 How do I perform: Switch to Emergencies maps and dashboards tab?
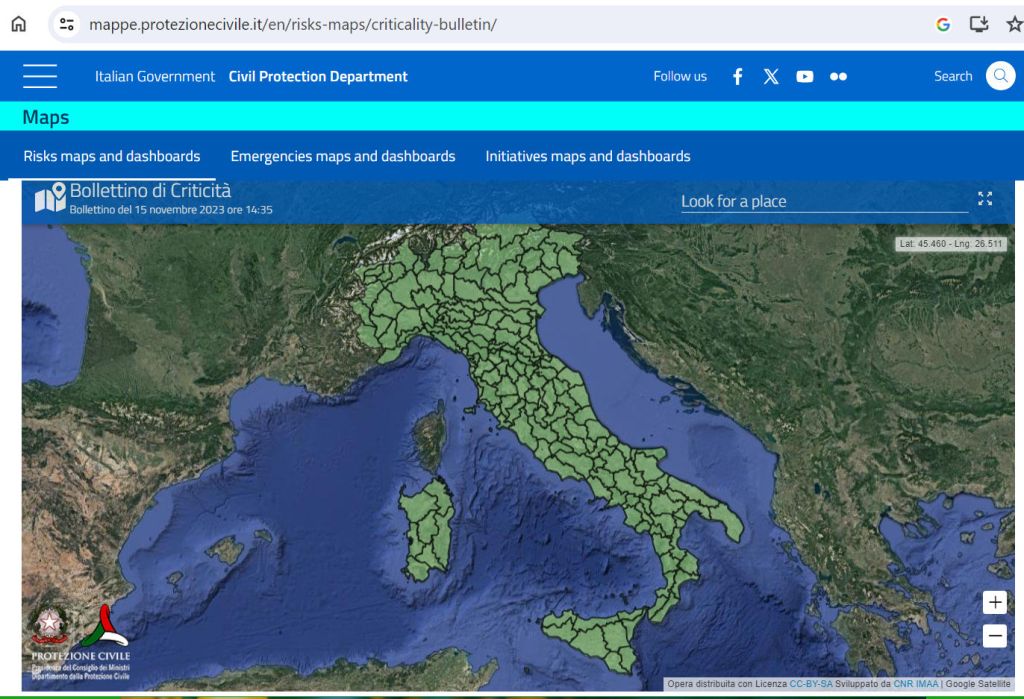pyautogui.click(x=343, y=156)
